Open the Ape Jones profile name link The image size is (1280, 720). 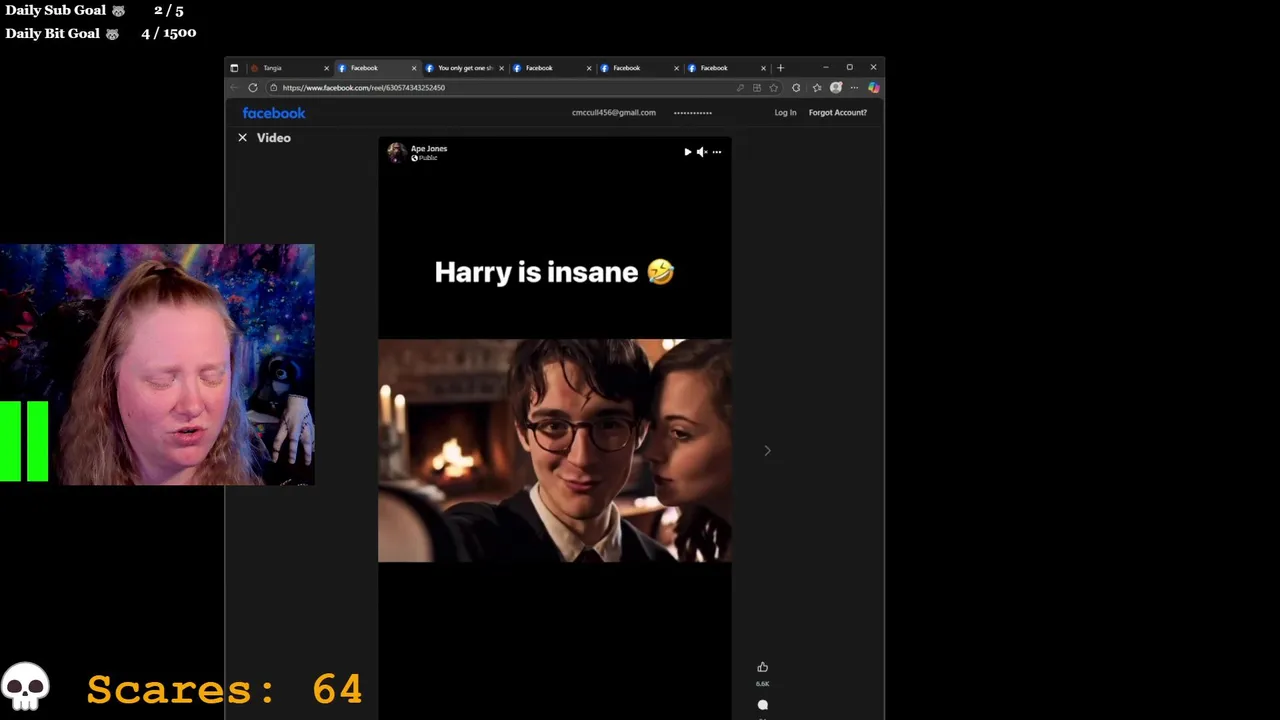(429, 149)
